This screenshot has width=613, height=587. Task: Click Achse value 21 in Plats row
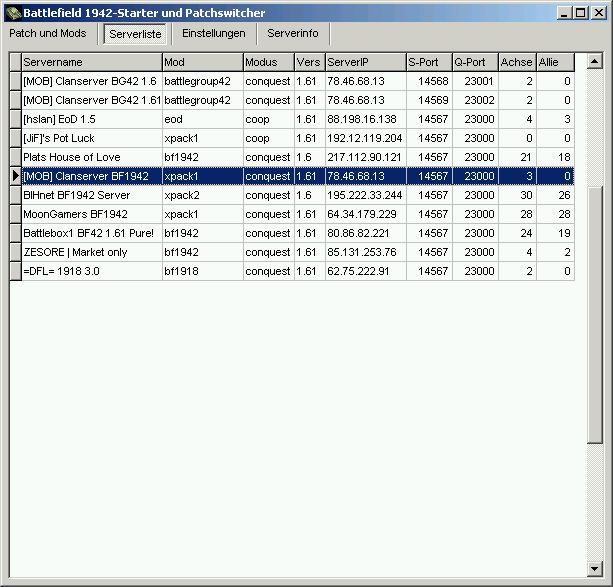(x=517, y=157)
